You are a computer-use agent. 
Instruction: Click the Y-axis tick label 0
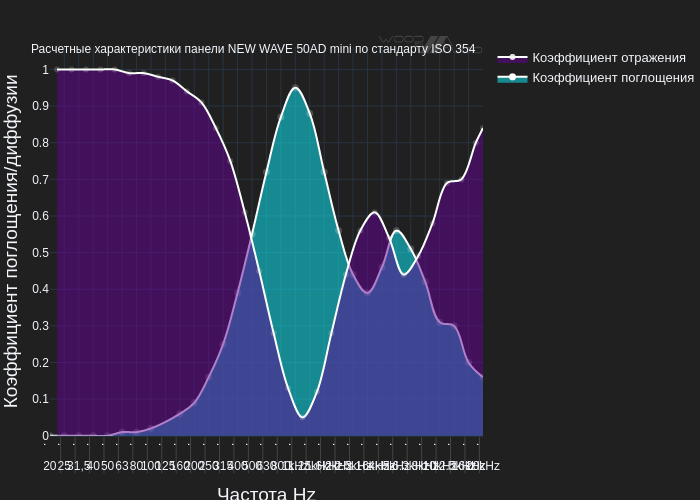click(x=45, y=436)
